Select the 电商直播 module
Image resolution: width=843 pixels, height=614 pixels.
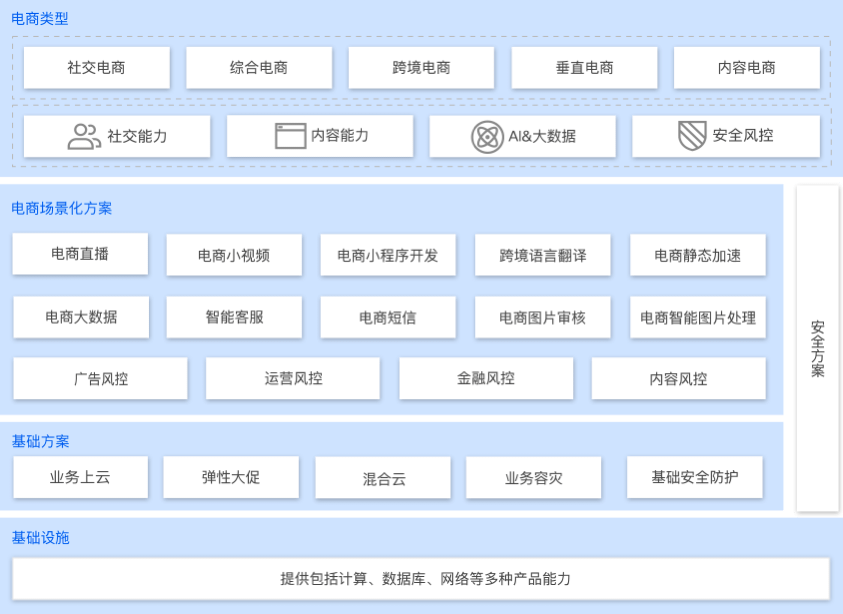(78, 254)
